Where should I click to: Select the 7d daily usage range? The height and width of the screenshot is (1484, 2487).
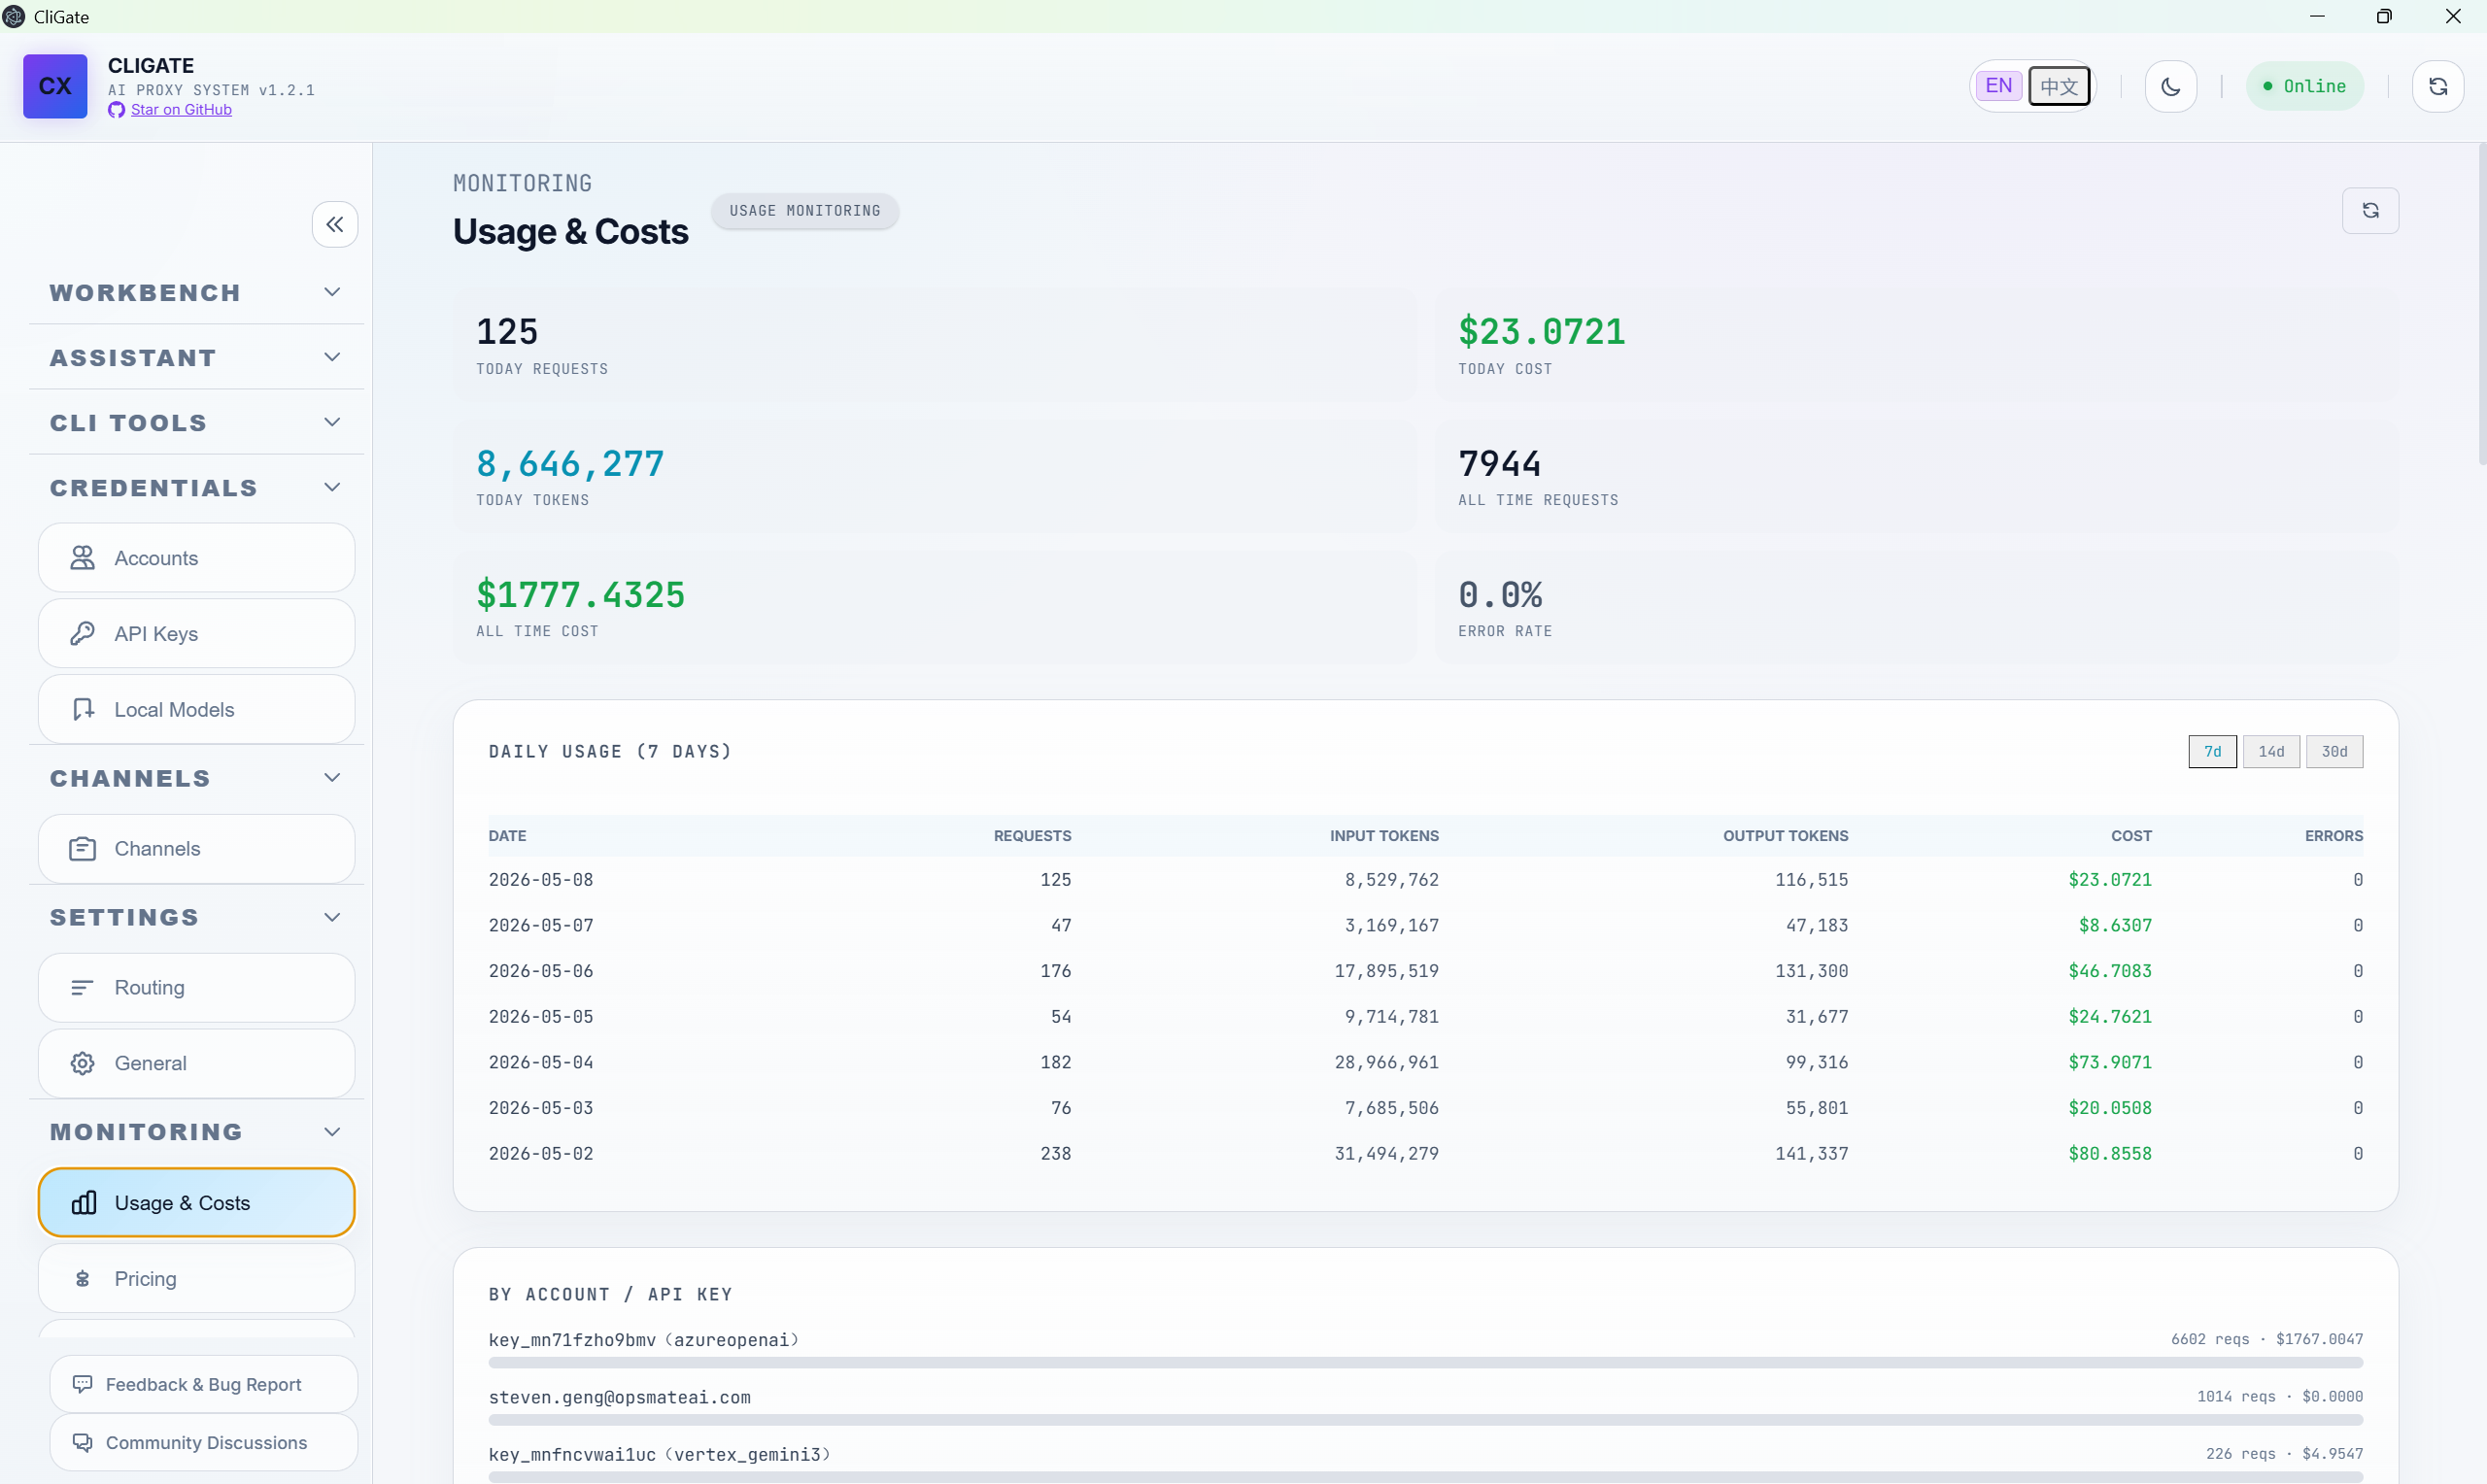click(x=2212, y=752)
